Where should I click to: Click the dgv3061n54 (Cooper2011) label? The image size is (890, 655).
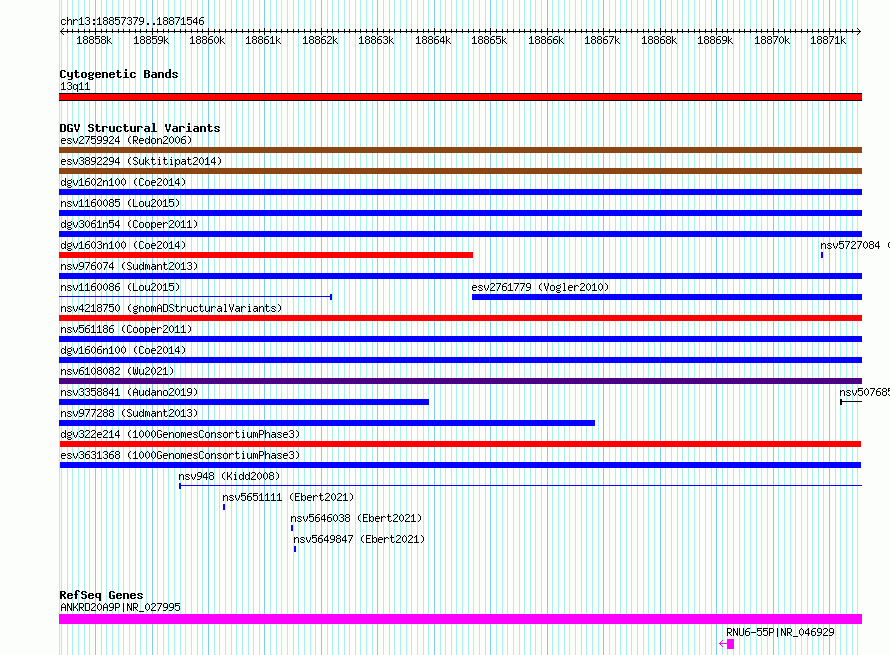click(129, 224)
